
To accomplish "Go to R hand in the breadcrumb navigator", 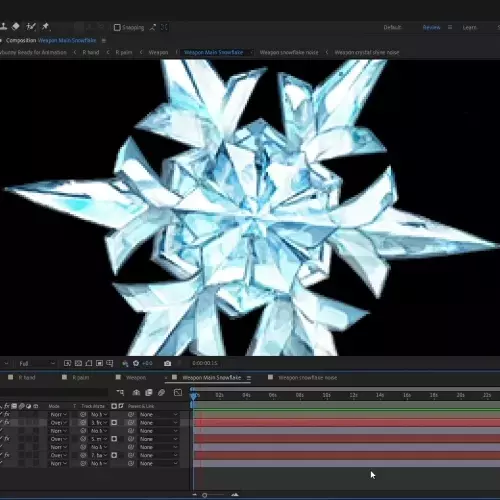I will click(x=91, y=52).
